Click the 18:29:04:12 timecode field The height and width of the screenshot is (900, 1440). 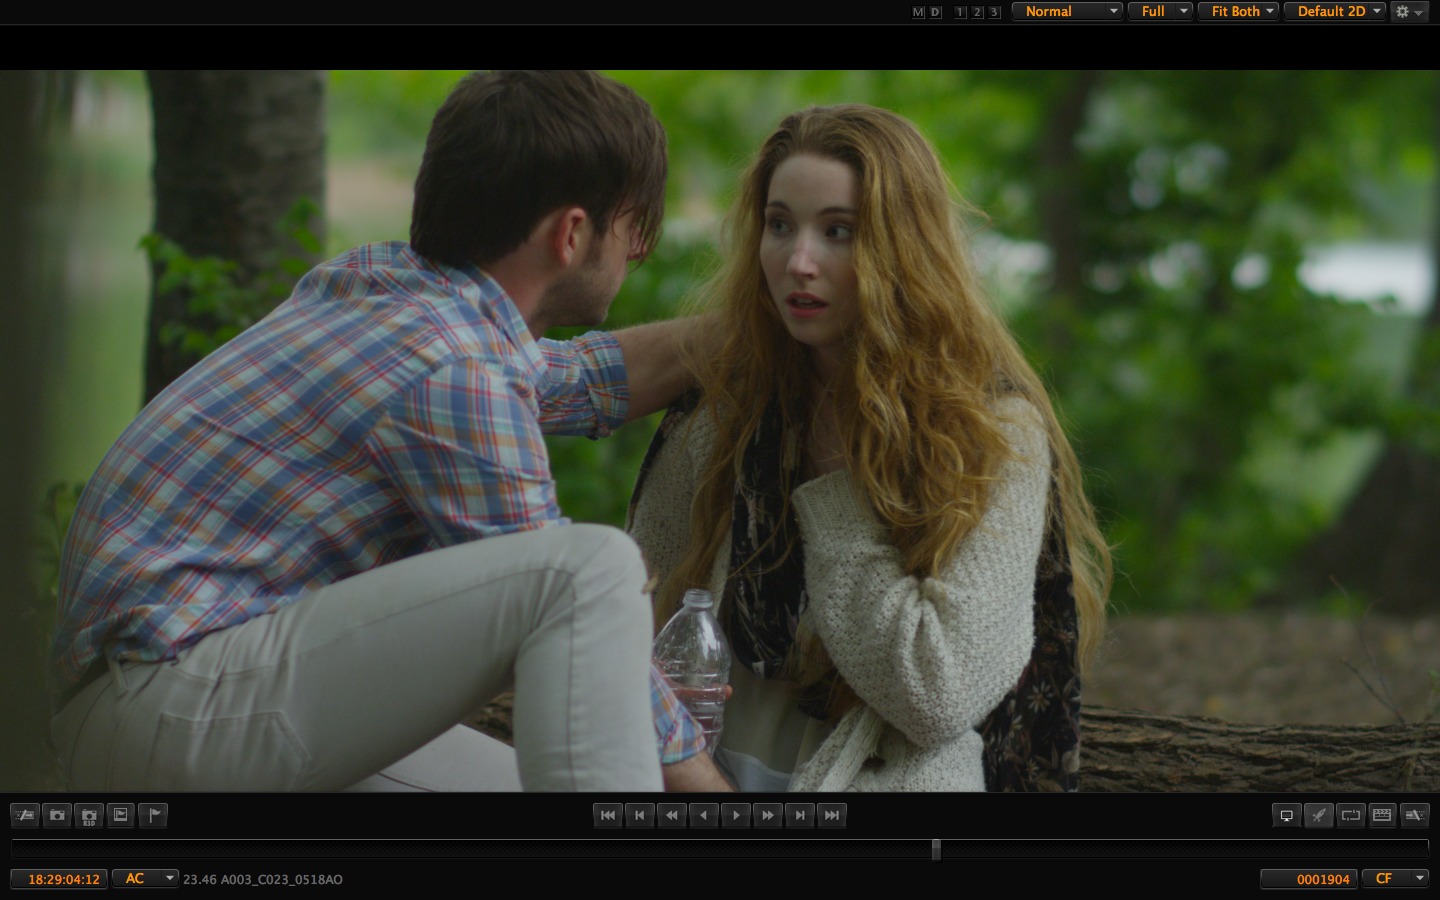click(x=60, y=879)
